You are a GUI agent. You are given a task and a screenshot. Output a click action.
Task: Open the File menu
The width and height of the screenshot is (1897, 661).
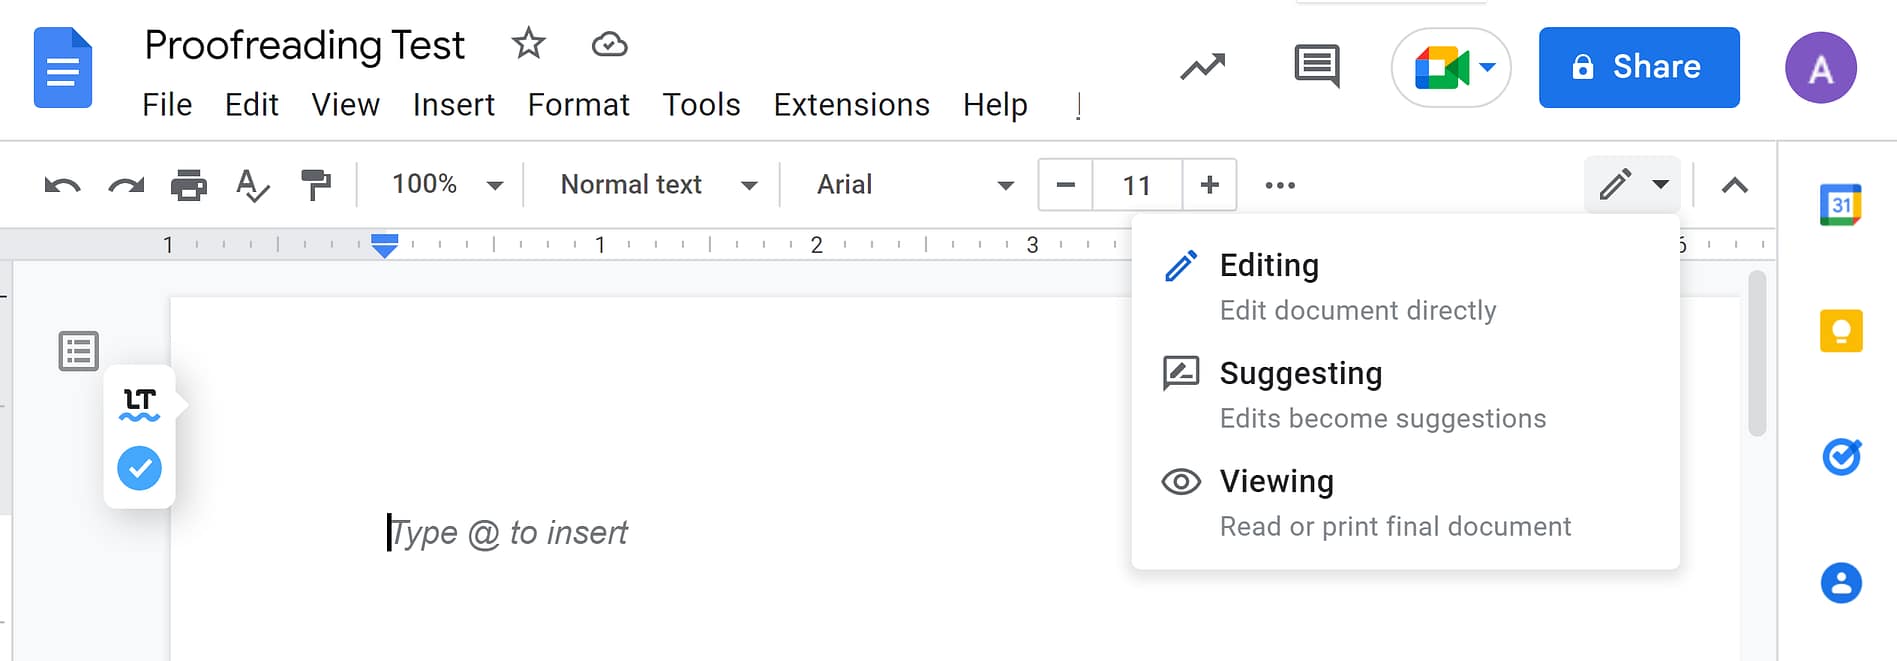coord(167,104)
